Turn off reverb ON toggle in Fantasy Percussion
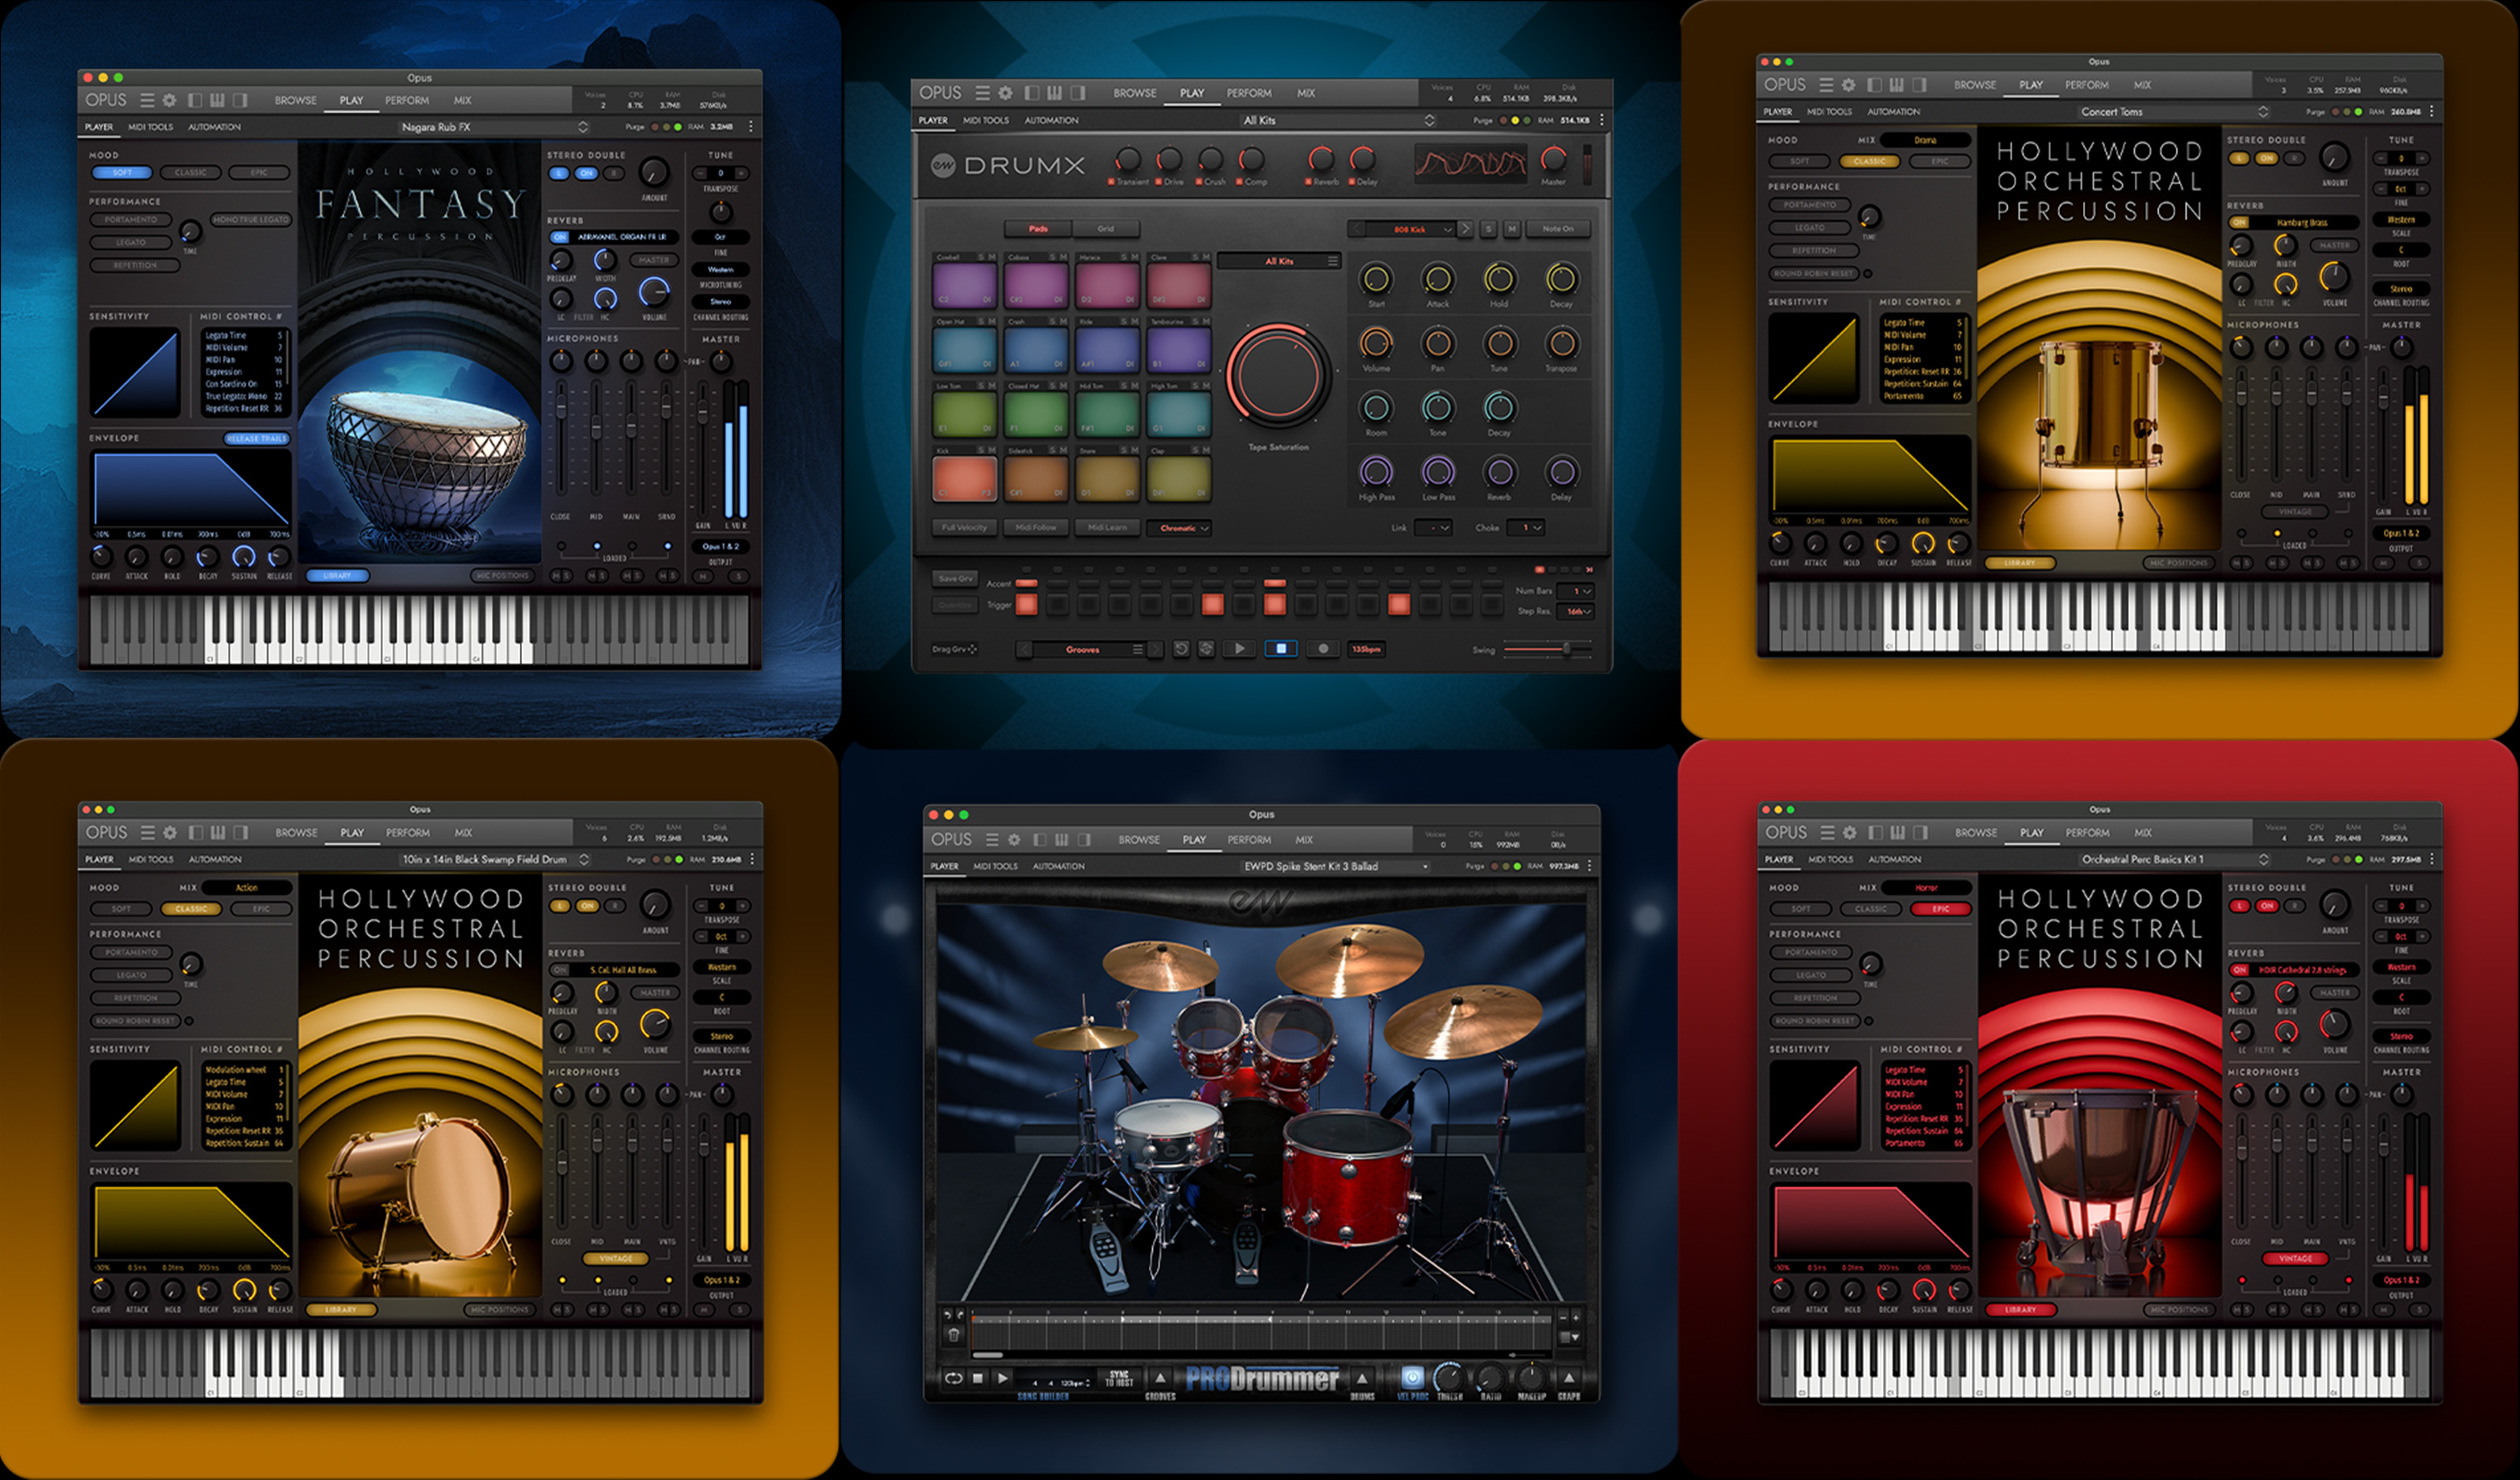This screenshot has width=2520, height=1480. point(559,237)
